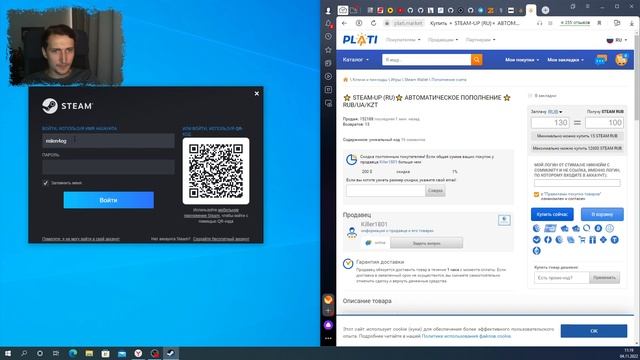The height and width of the screenshot is (360, 640).
Task: Open the Windows Start menu
Action: tap(8, 353)
